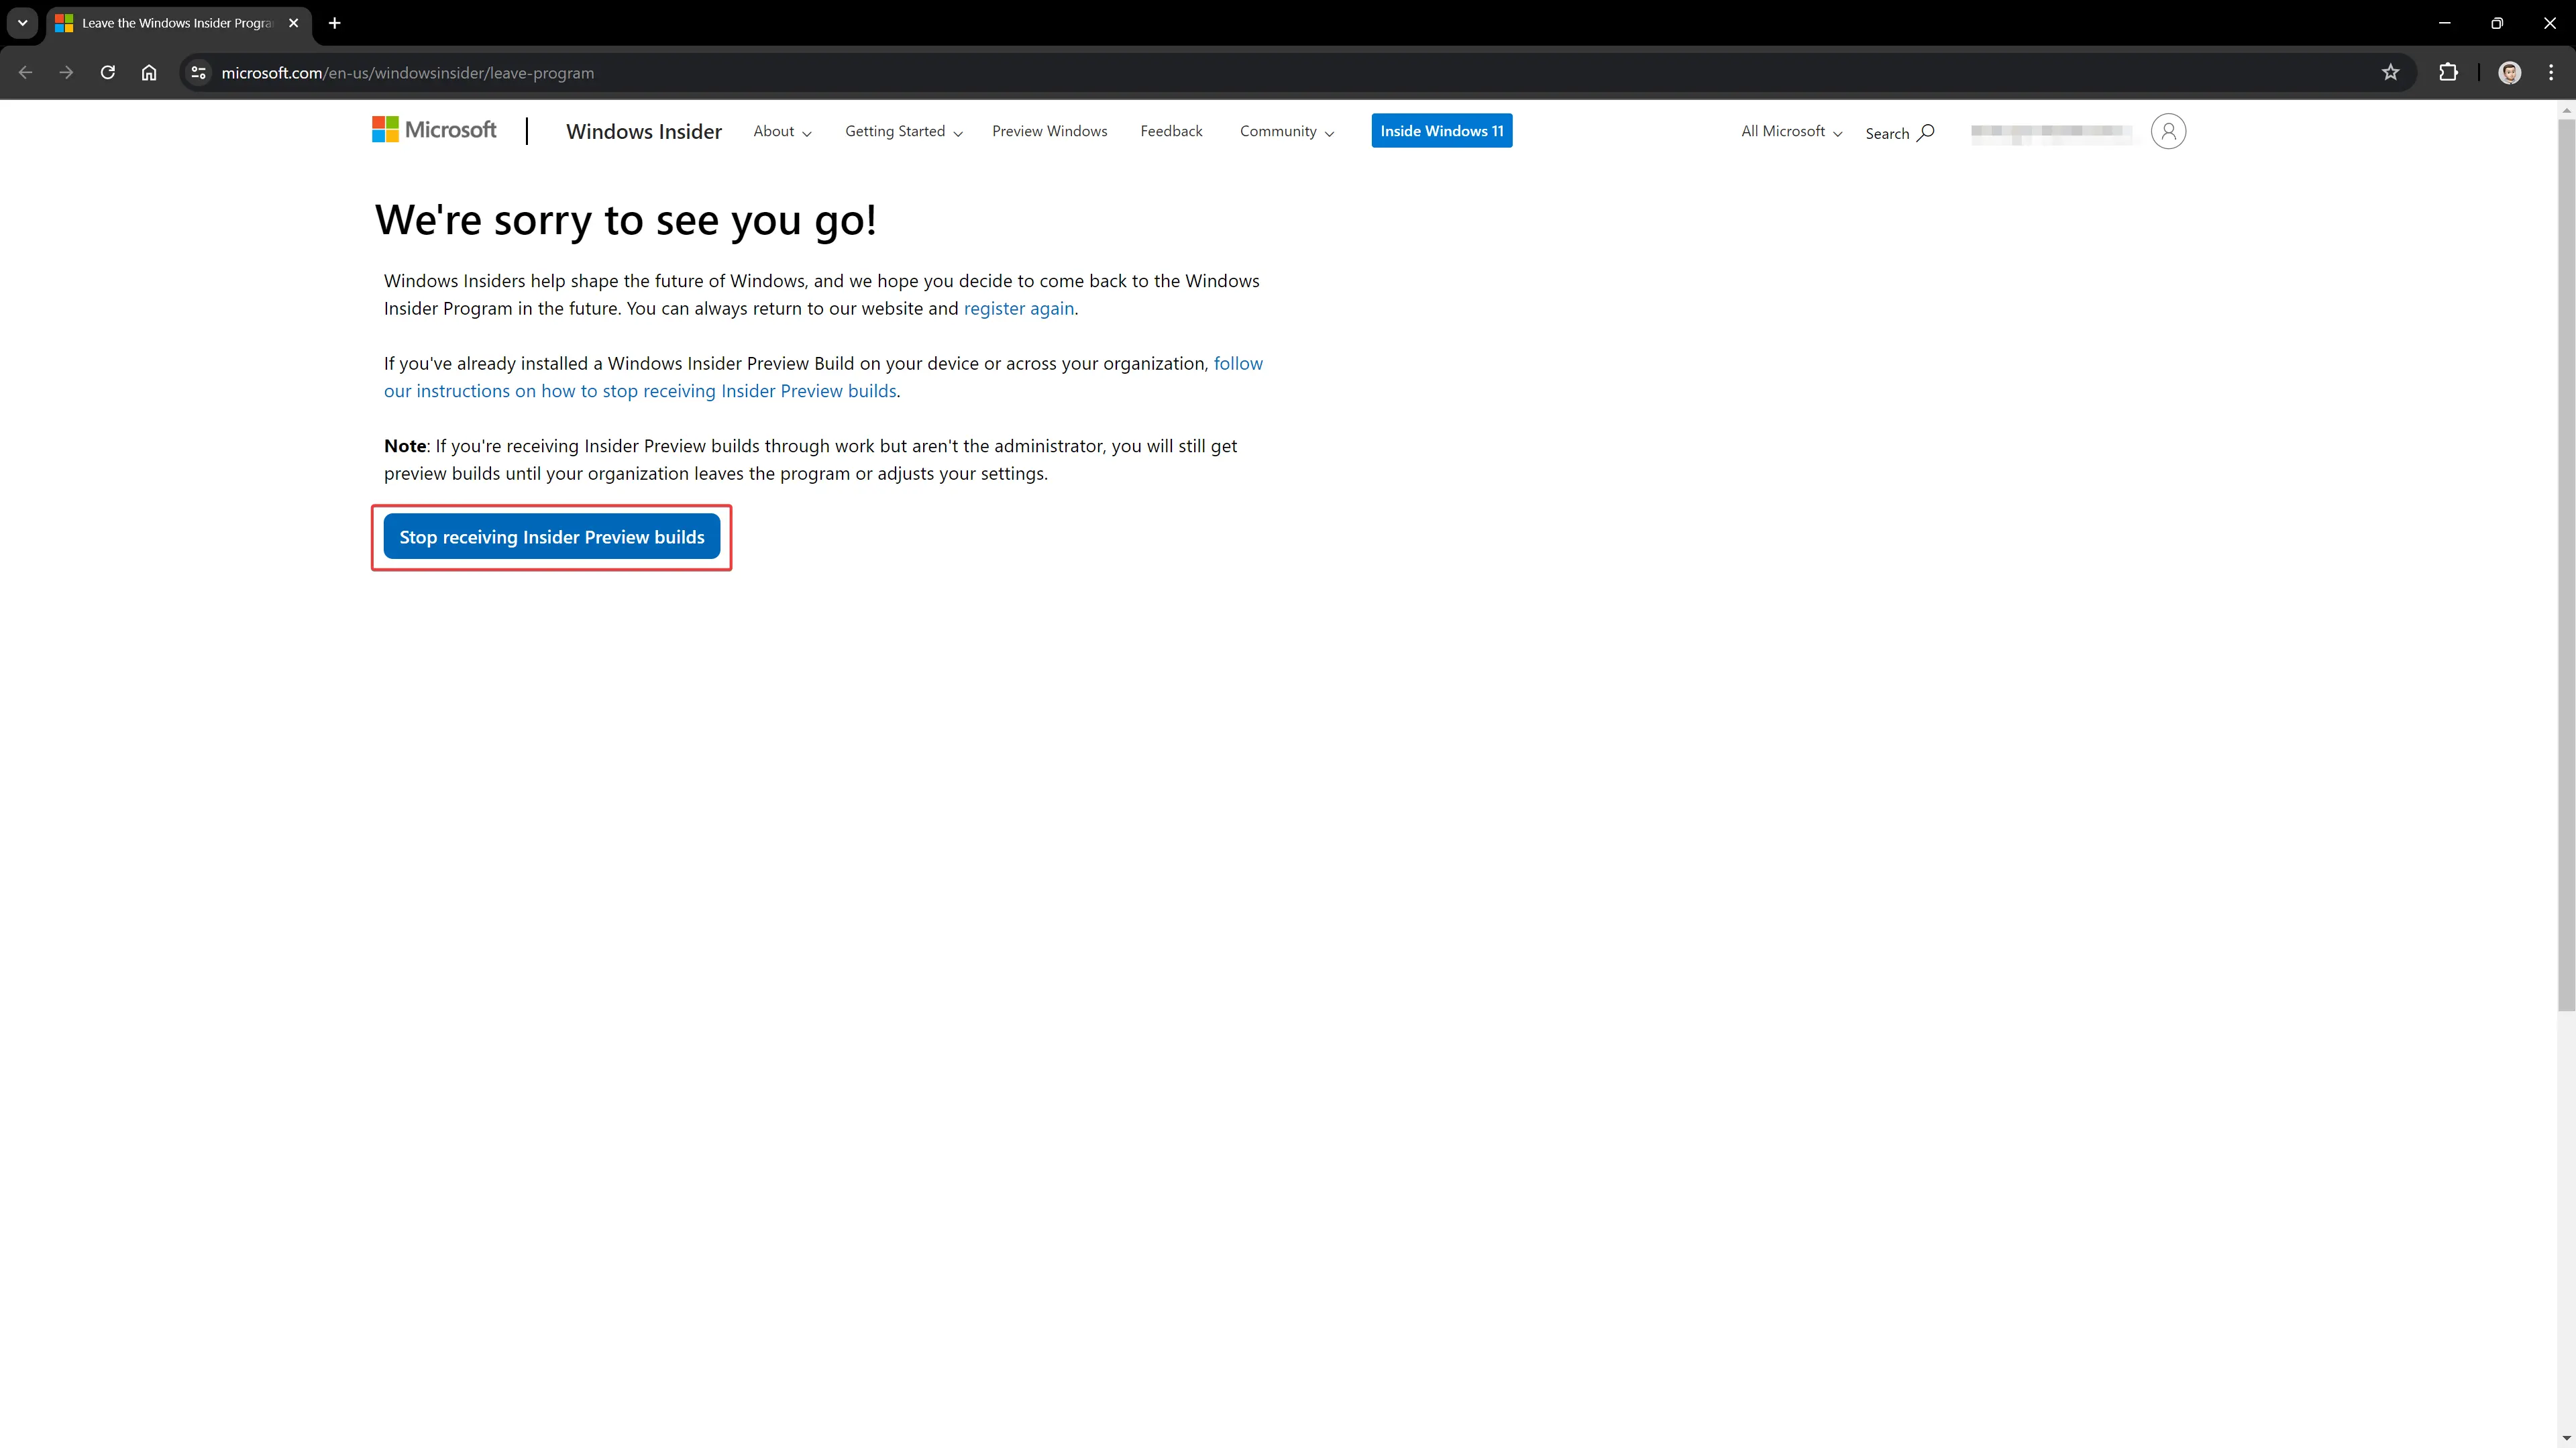The image size is (2576, 1448).
Task: Click the page vertical scrollbar thumb
Action: (x=2566, y=565)
